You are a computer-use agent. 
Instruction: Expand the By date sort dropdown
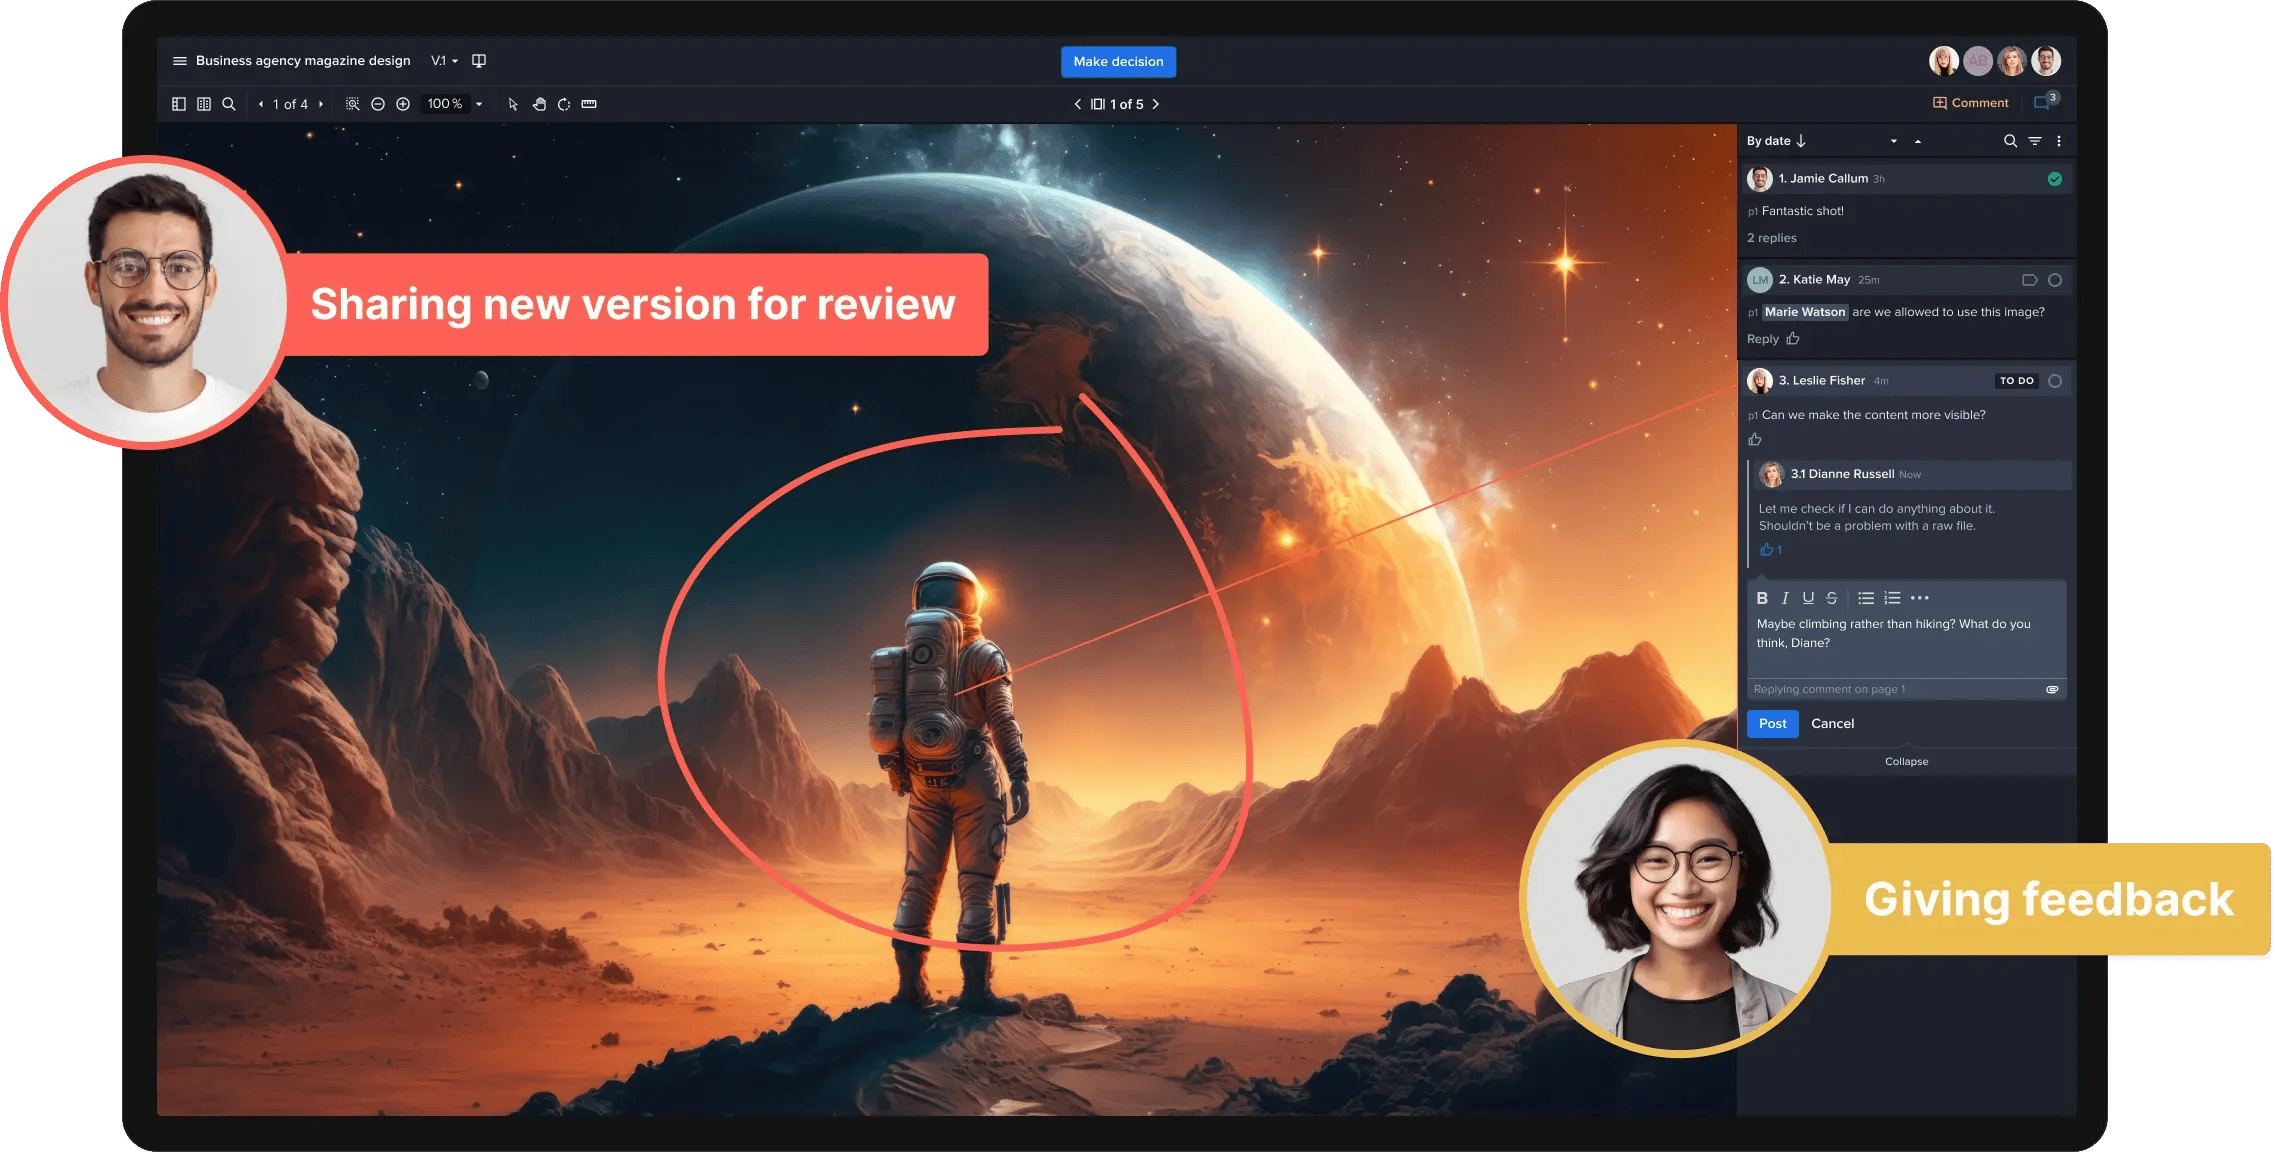[x=1893, y=141]
